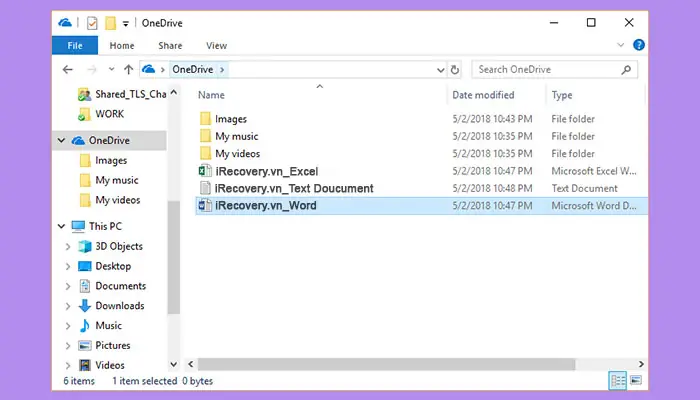The width and height of the screenshot is (700, 400).
Task: Click the Music note icon
Action: click(84, 325)
